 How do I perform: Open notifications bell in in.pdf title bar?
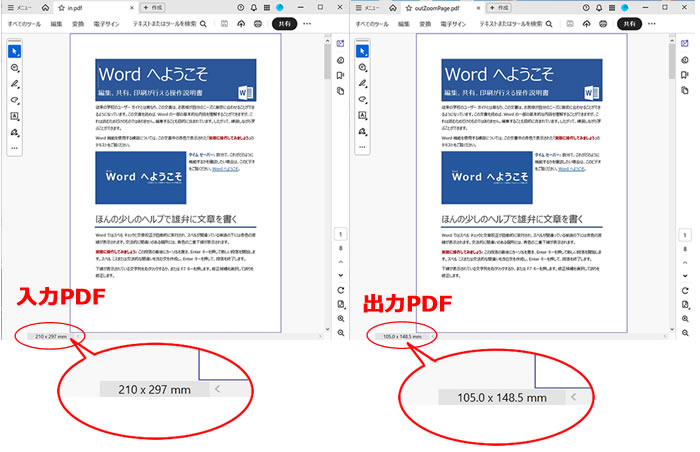click(254, 8)
